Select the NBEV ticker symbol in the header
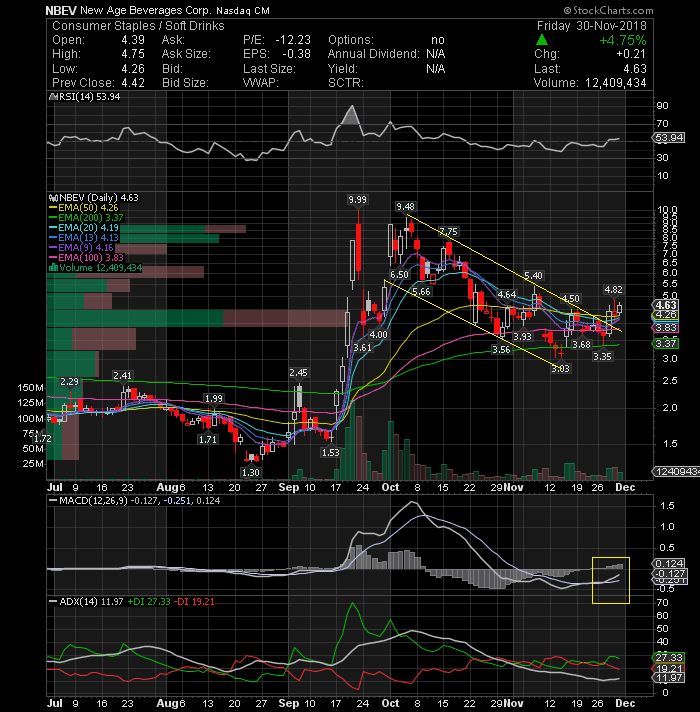 (x=61, y=10)
